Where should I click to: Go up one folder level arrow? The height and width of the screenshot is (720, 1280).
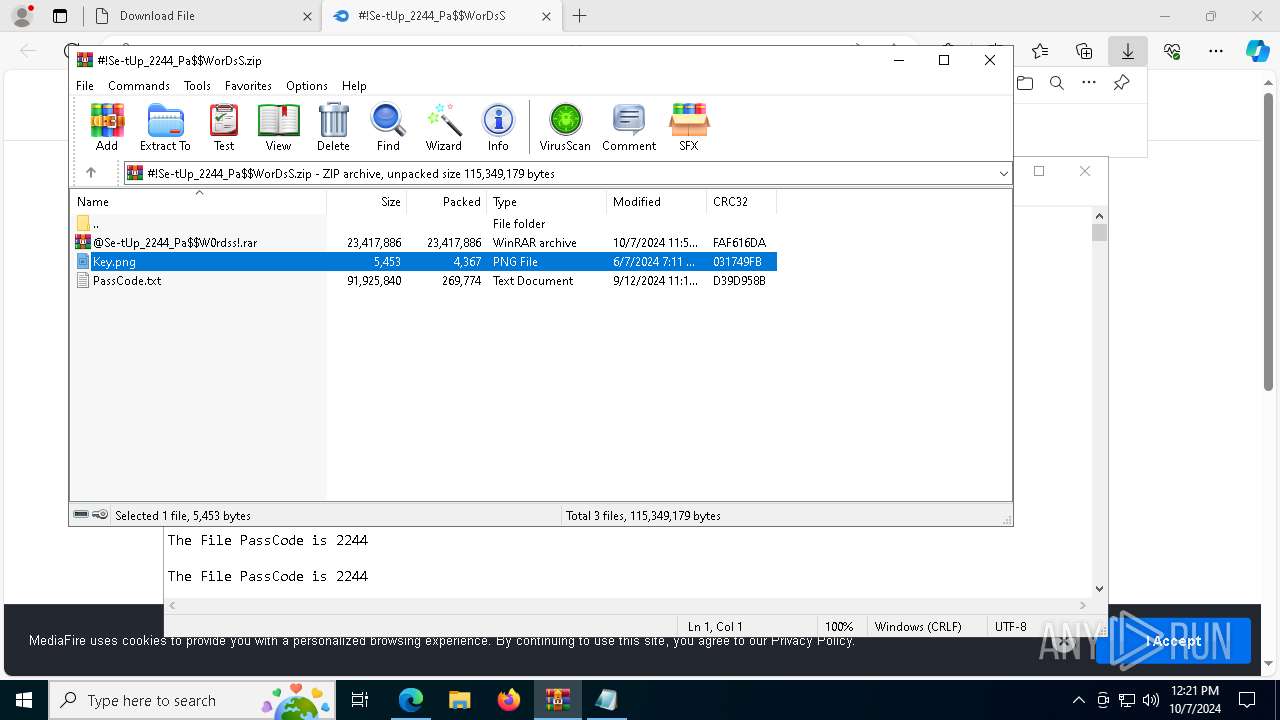(91, 173)
